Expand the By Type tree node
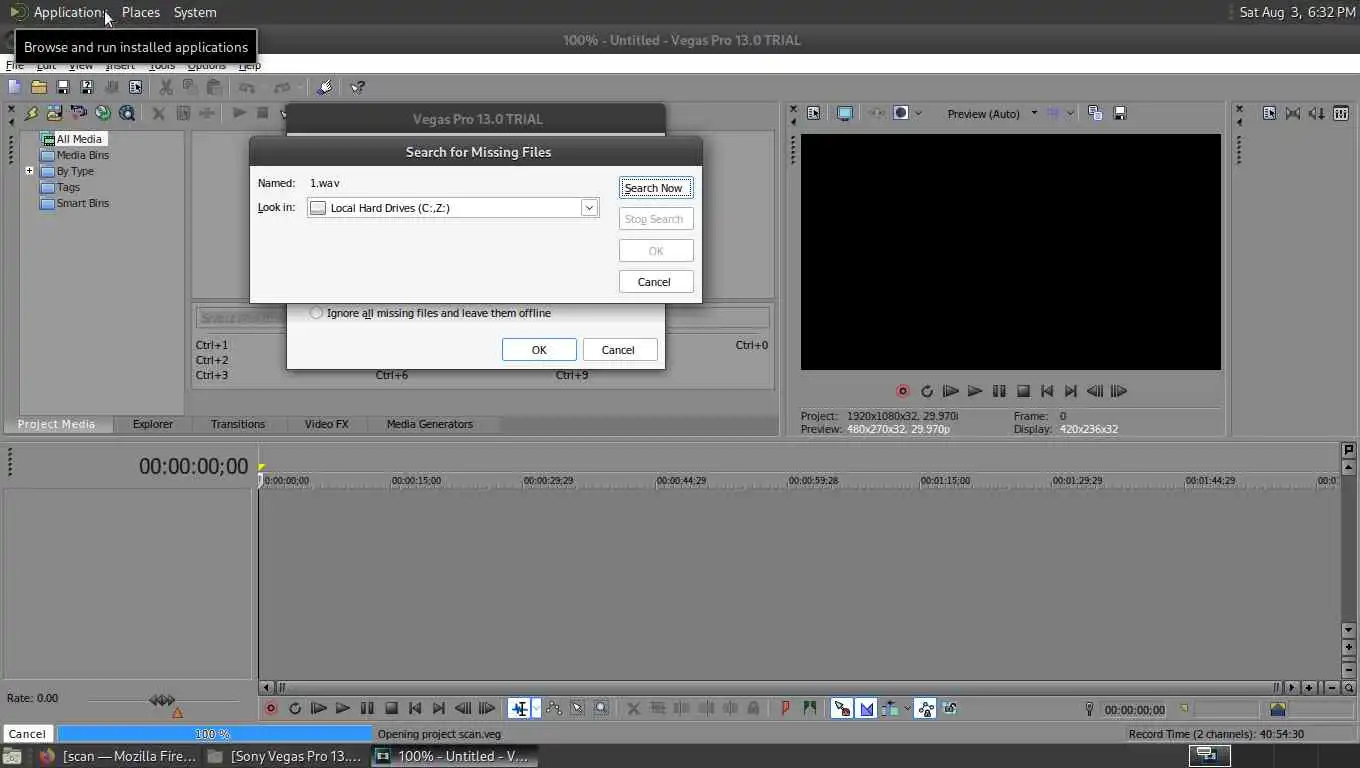The image size is (1360, 768). [30, 171]
